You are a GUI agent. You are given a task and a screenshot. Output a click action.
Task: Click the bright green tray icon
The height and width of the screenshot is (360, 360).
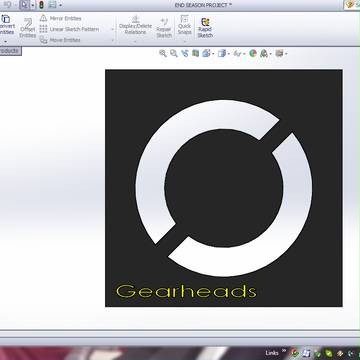point(329,353)
